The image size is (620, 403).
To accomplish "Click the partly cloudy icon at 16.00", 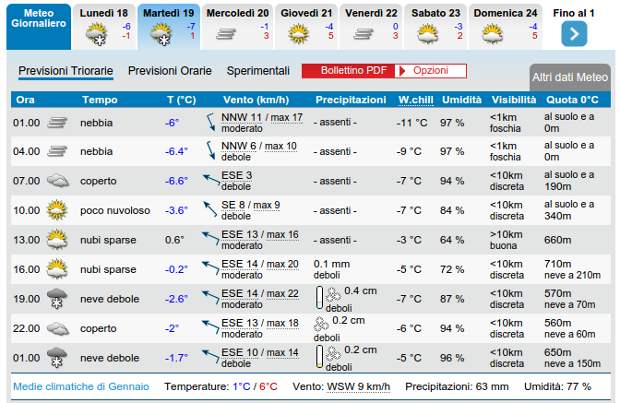I will pyautogui.click(x=58, y=269).
